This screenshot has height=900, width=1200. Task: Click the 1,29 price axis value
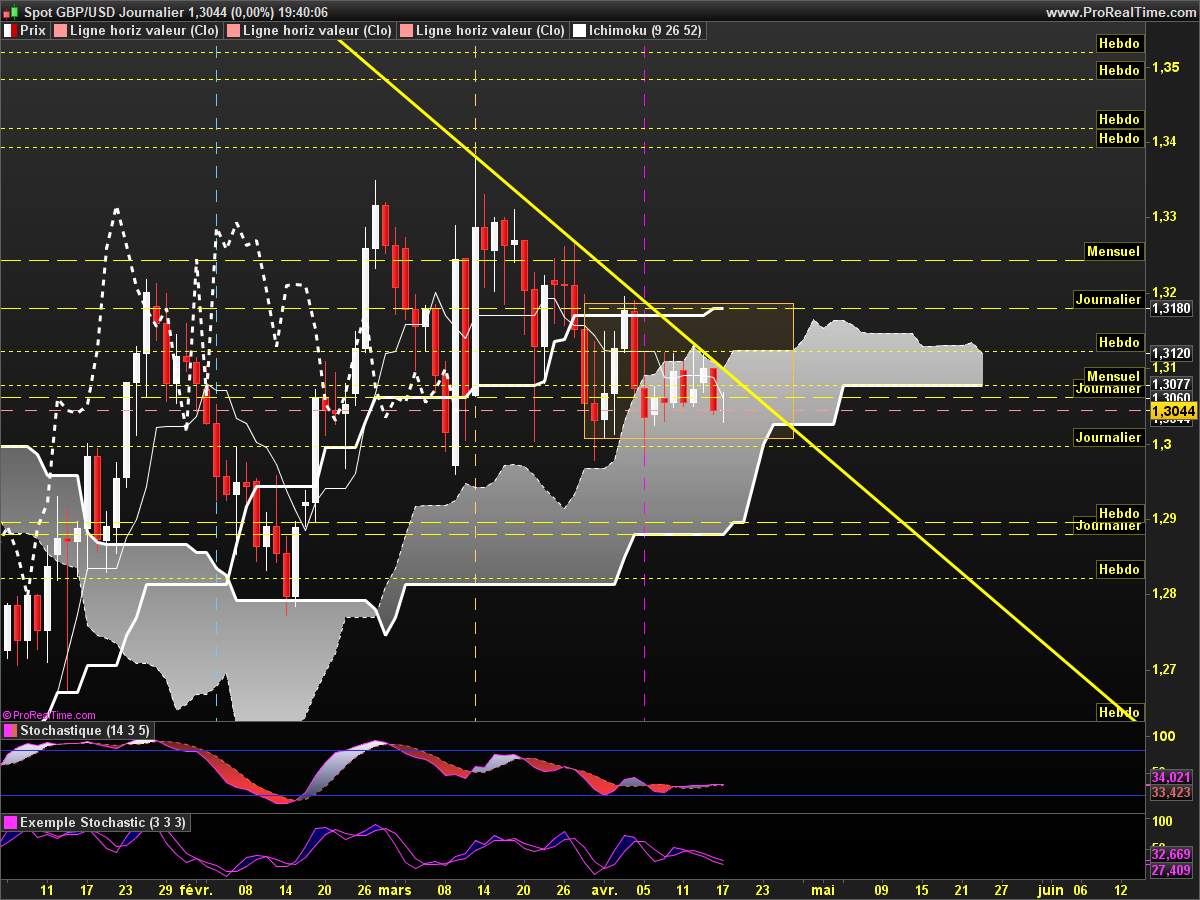1164,518
